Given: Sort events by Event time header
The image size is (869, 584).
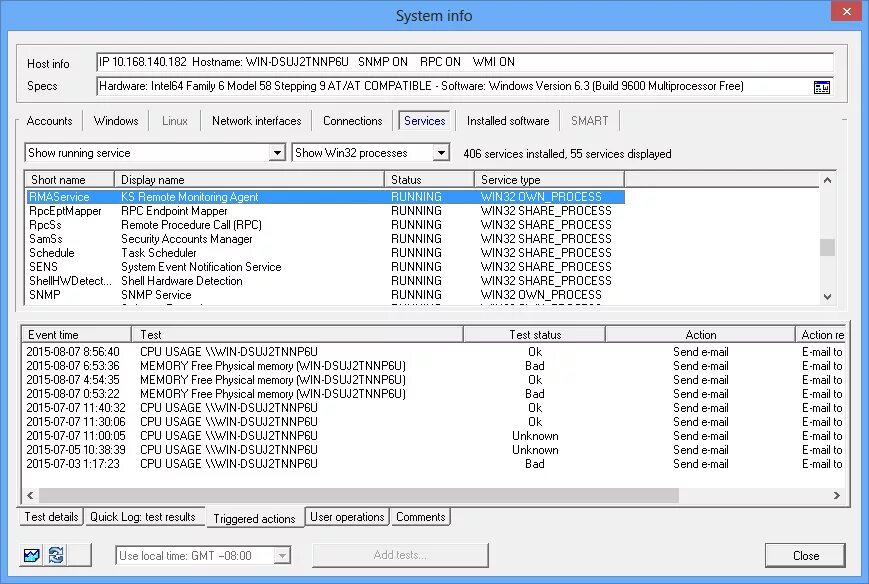Looking at the screenshot, I should pyautogui.click(x=76, y=335).
